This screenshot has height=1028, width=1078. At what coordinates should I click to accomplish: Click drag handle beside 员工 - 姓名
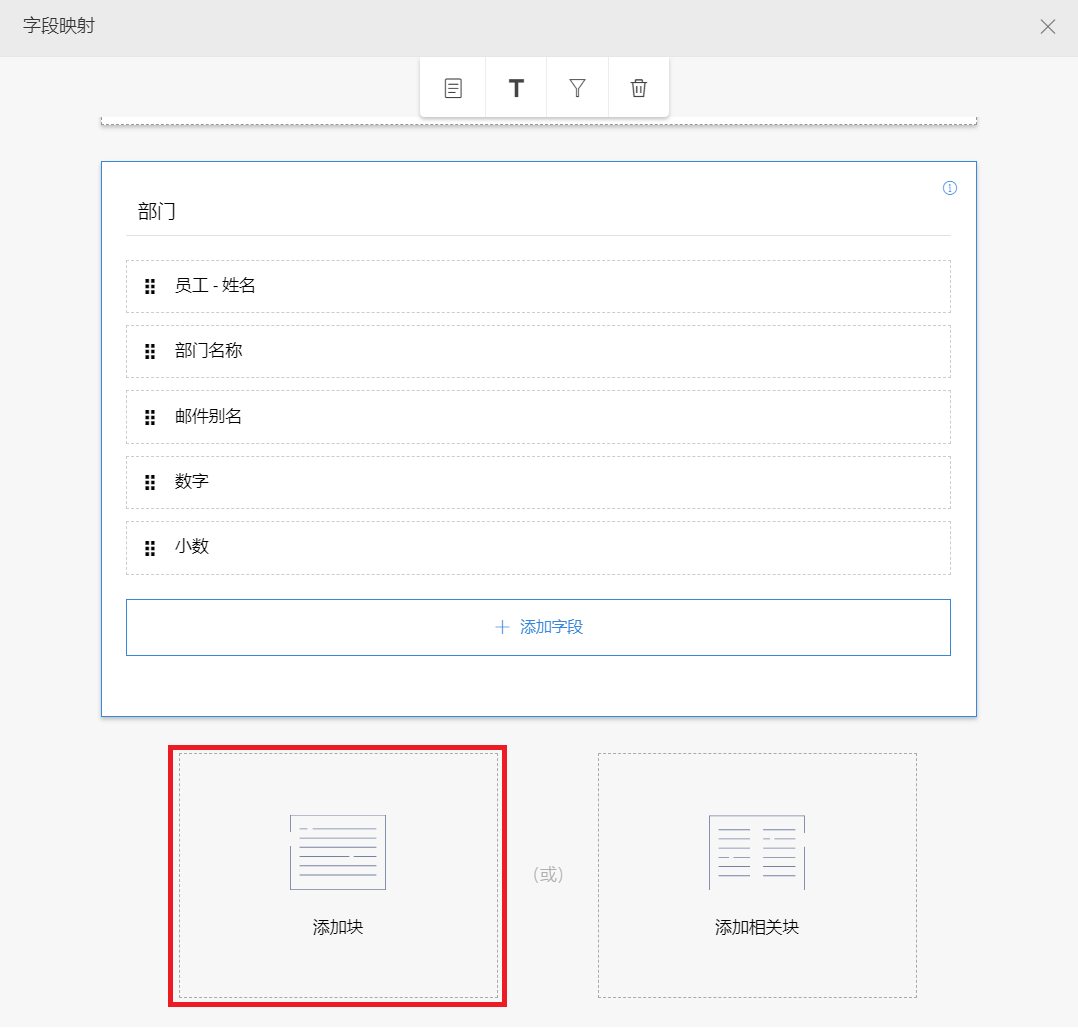pos(150,287)
